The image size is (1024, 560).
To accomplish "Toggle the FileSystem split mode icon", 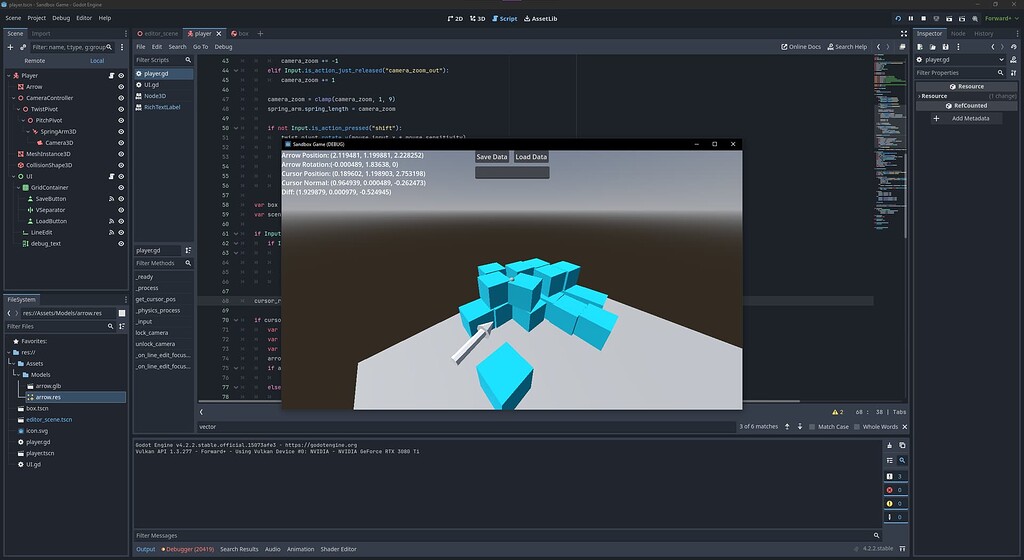I will (x=121, y=313).
